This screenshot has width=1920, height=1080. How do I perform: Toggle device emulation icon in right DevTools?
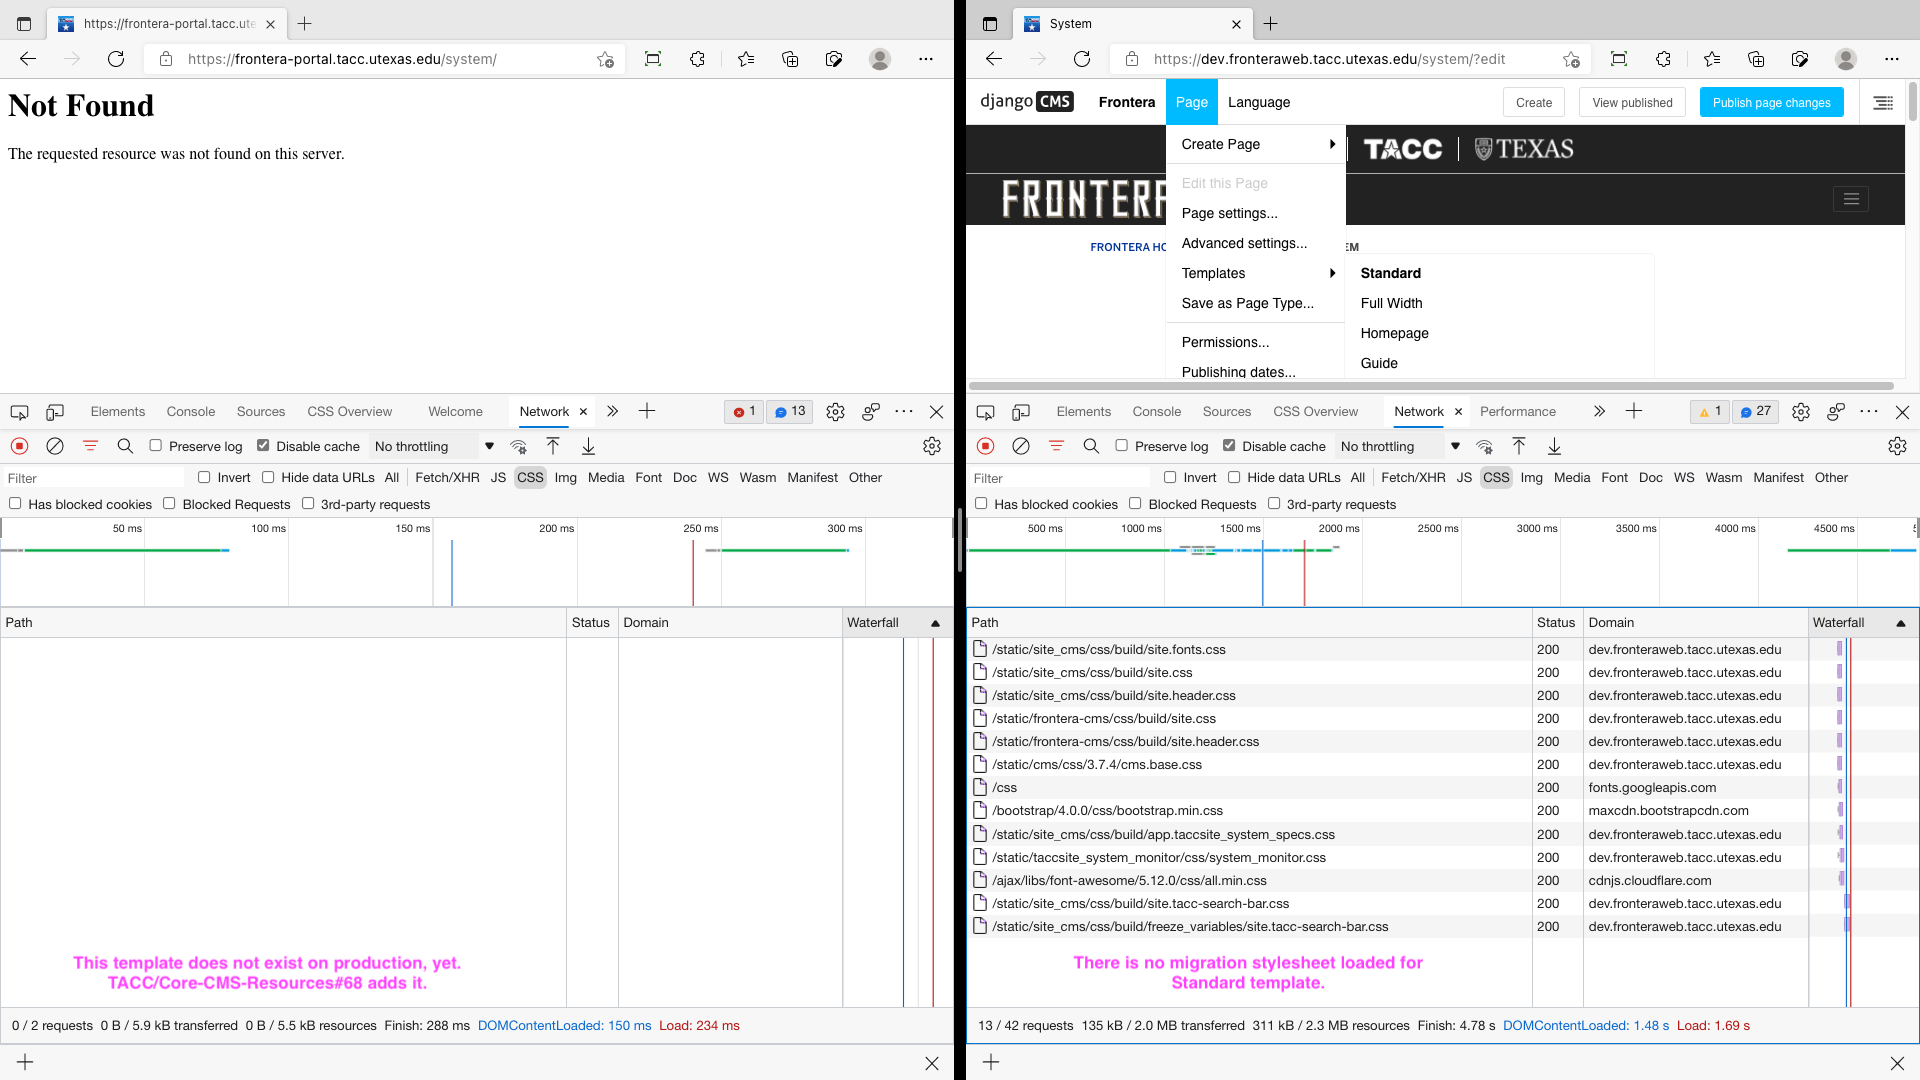1020,412
